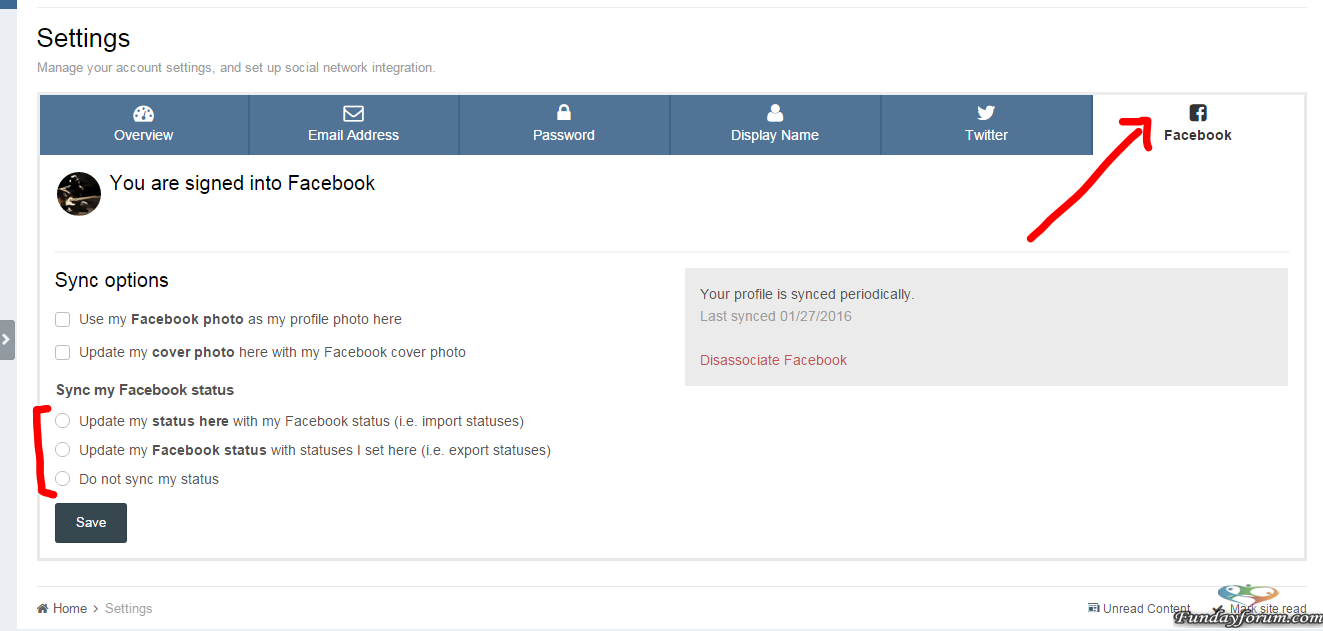Expand the collapsed left sidebar arrow
Viewport: 1323px width, 631px height.
pos(7,340)
